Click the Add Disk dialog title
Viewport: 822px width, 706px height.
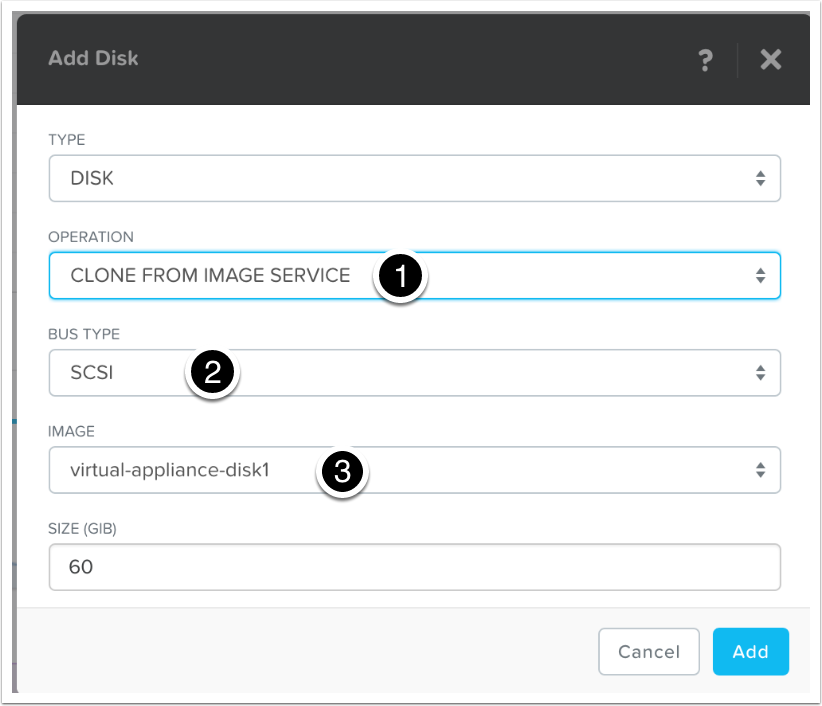click(93, 58)
